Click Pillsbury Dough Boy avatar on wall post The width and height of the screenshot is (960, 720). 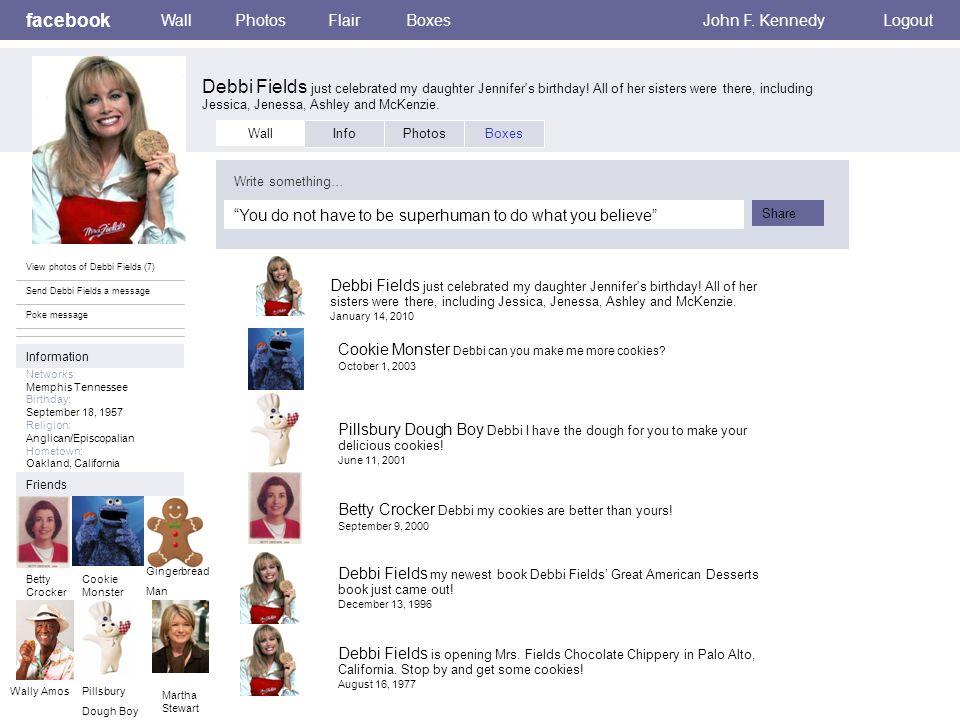click(276, 430)
